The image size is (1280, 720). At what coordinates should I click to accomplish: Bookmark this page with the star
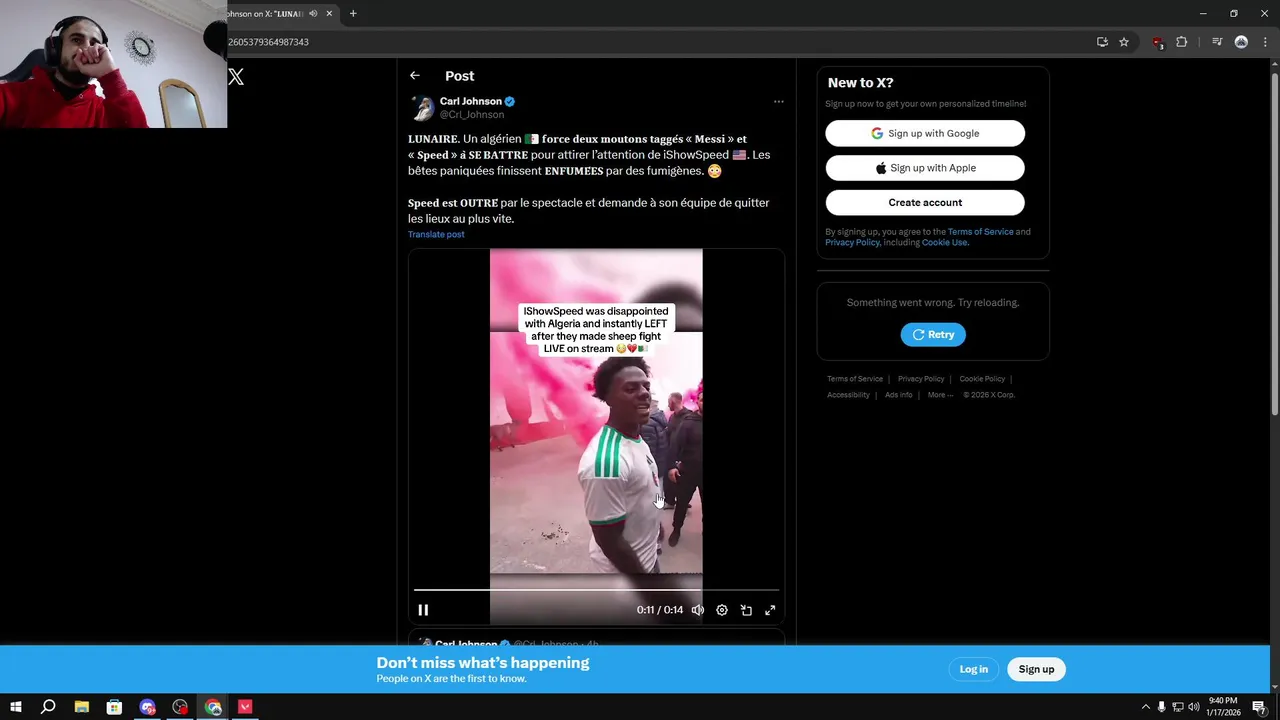(1124, 42)
